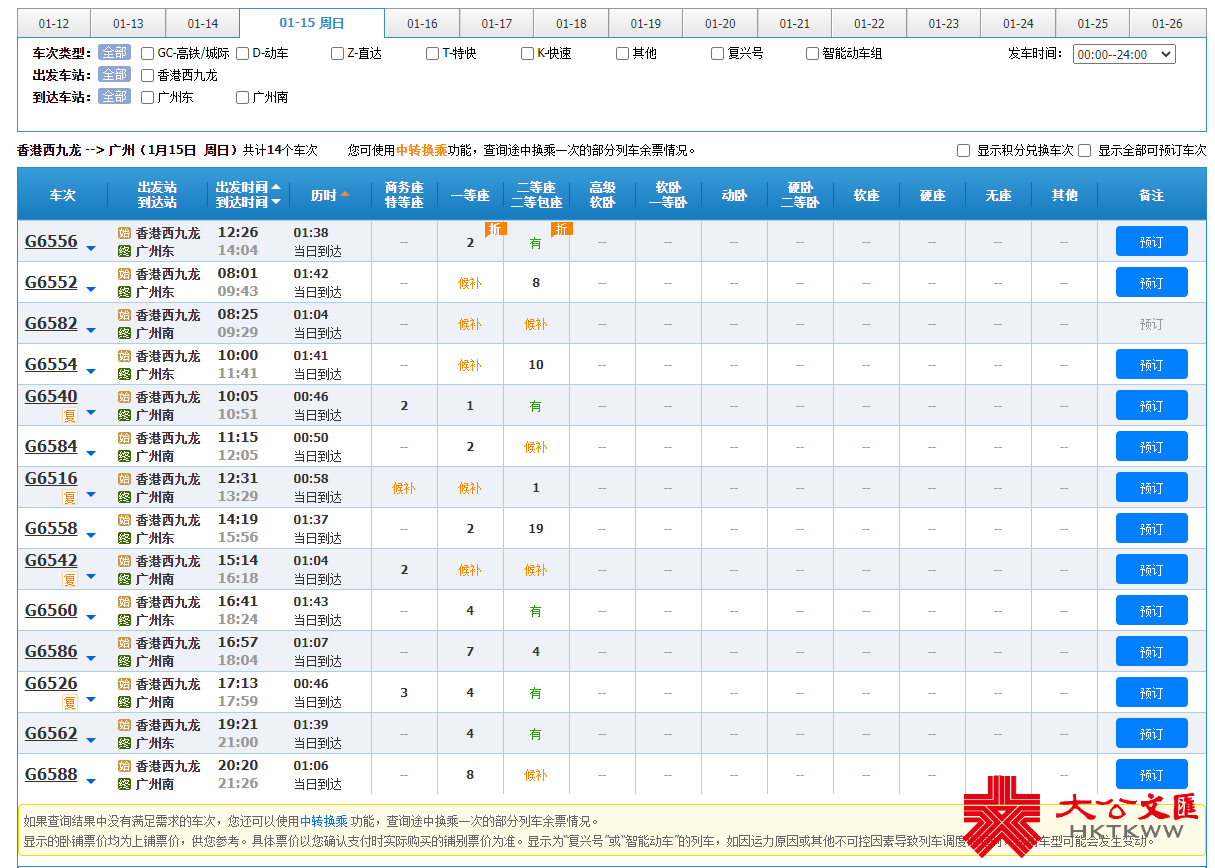The width and height of the screenshot is (1215, 868).
Task: Click the terminal station icon for train G6588
Action: click(125, 784)
